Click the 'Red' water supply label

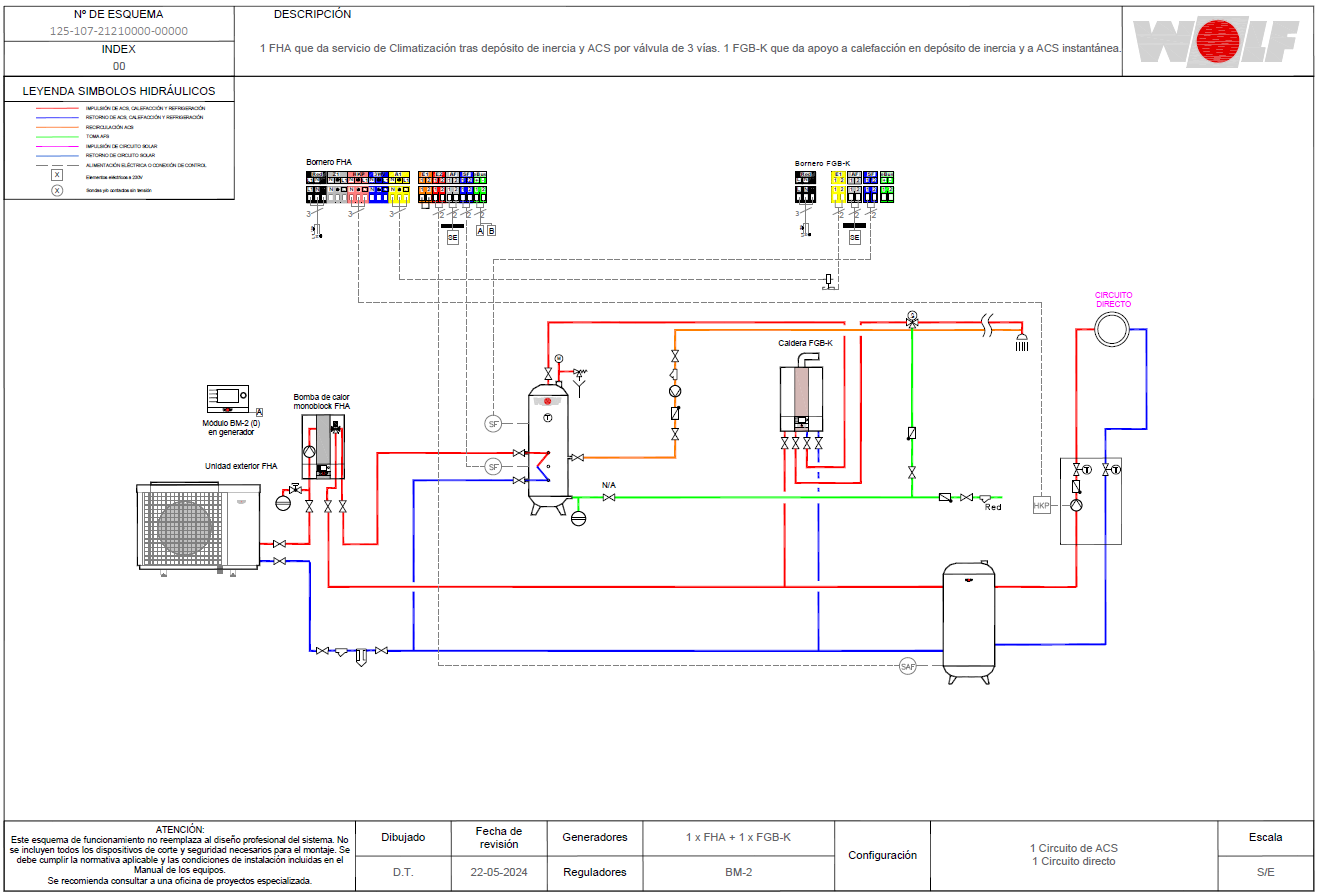pos(993,507)
